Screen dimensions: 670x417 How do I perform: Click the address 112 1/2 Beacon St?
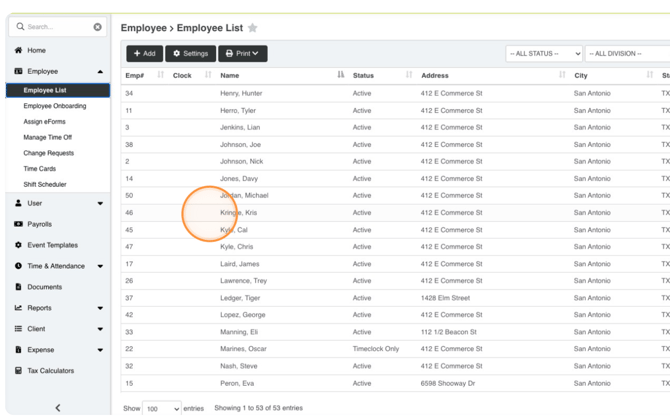(449, 332)
